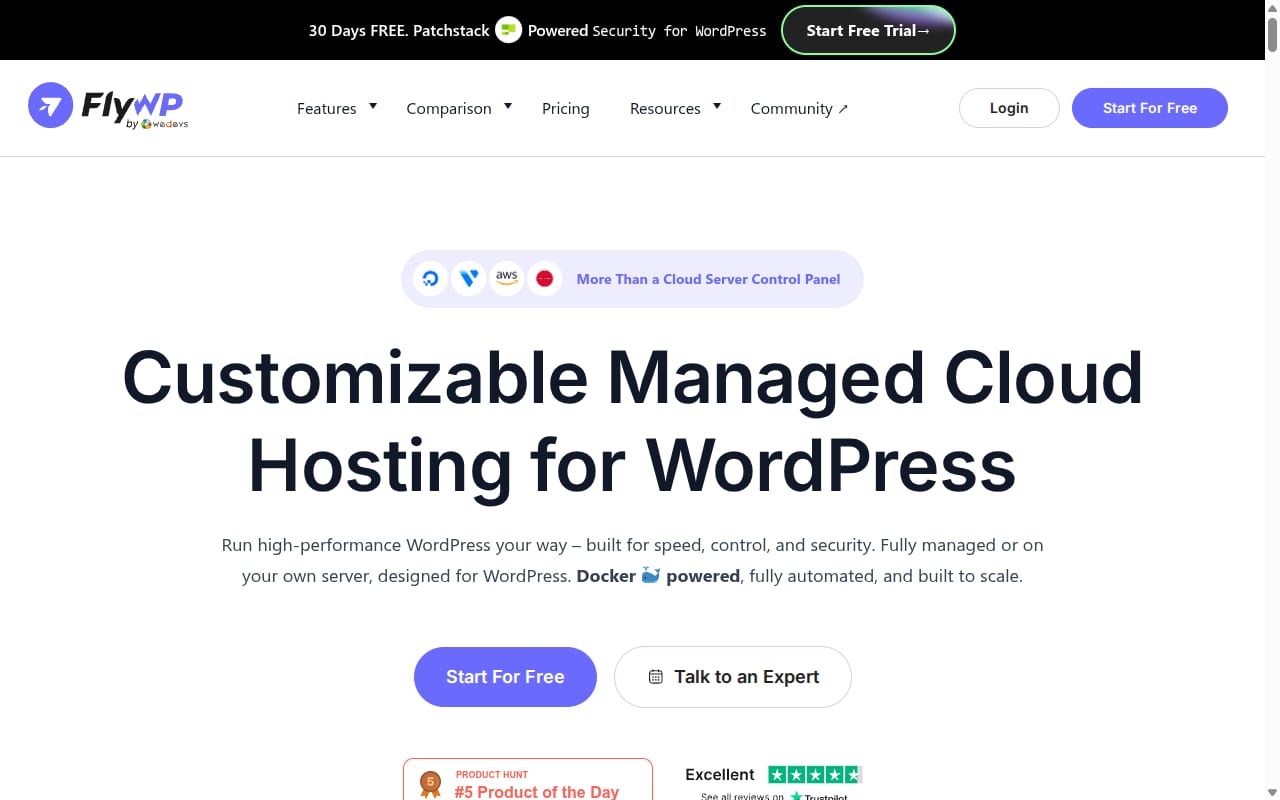Click the #5 Product of the Day badge

[x=528, y=779]
